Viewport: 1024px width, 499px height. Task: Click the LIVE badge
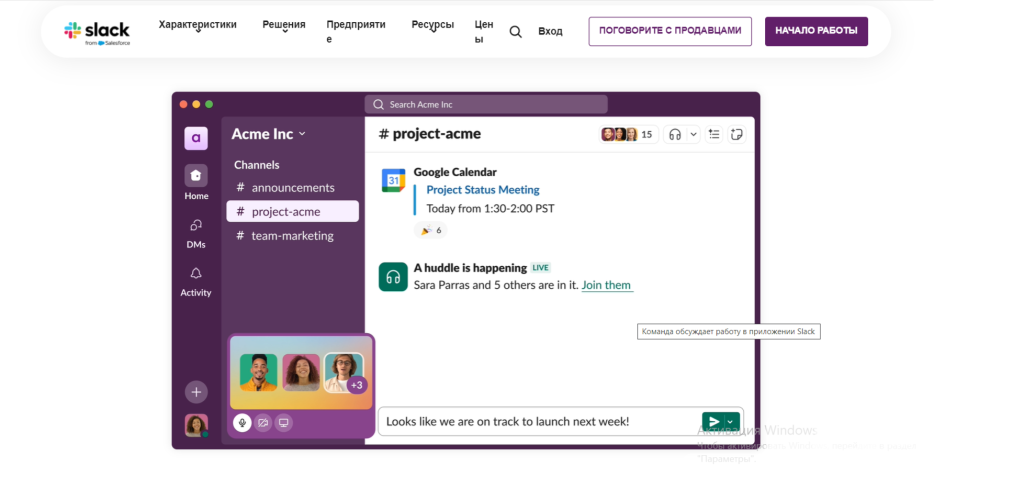coord(540,268)
